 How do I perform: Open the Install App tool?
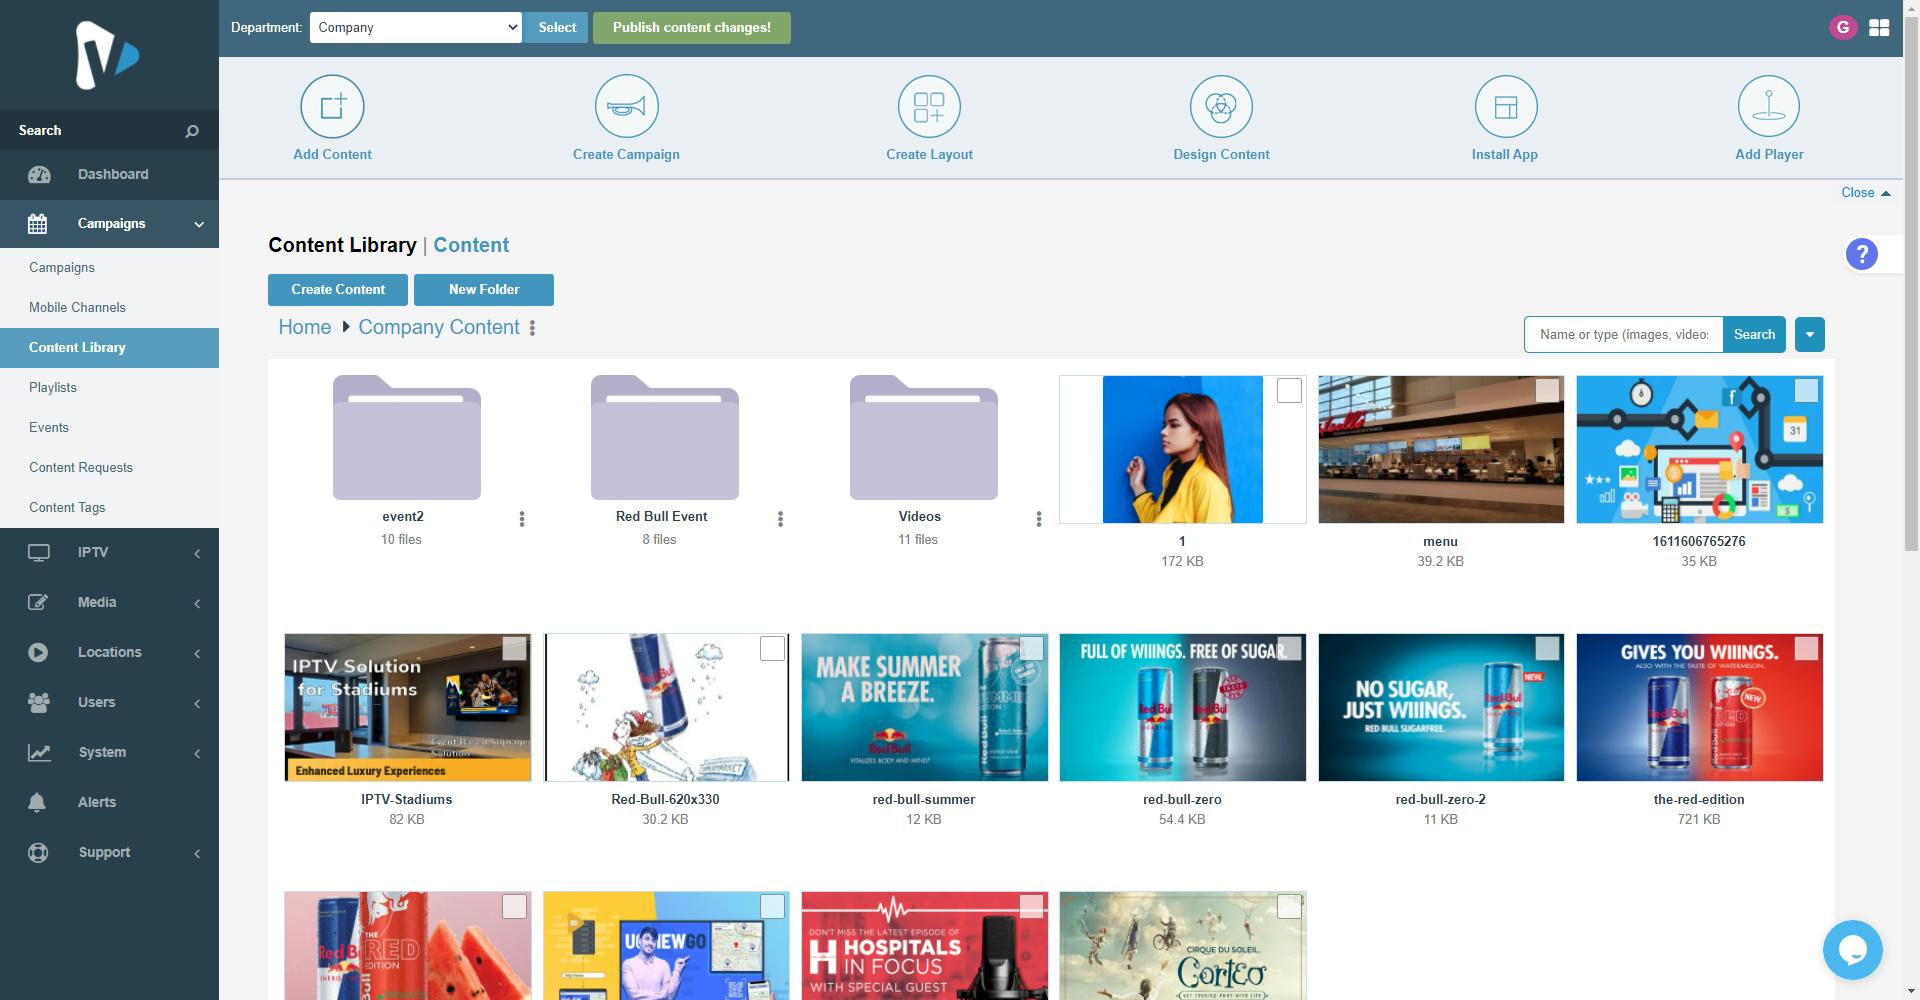point(1504,106)
